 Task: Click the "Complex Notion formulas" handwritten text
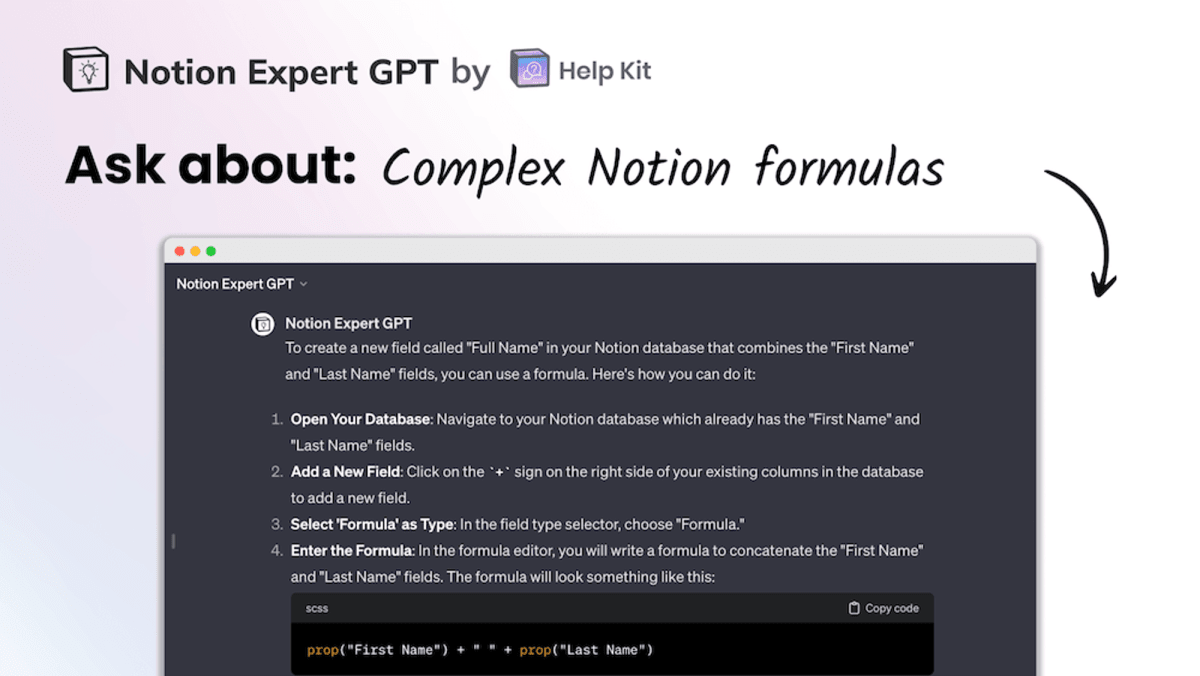(x=663, y=168)
